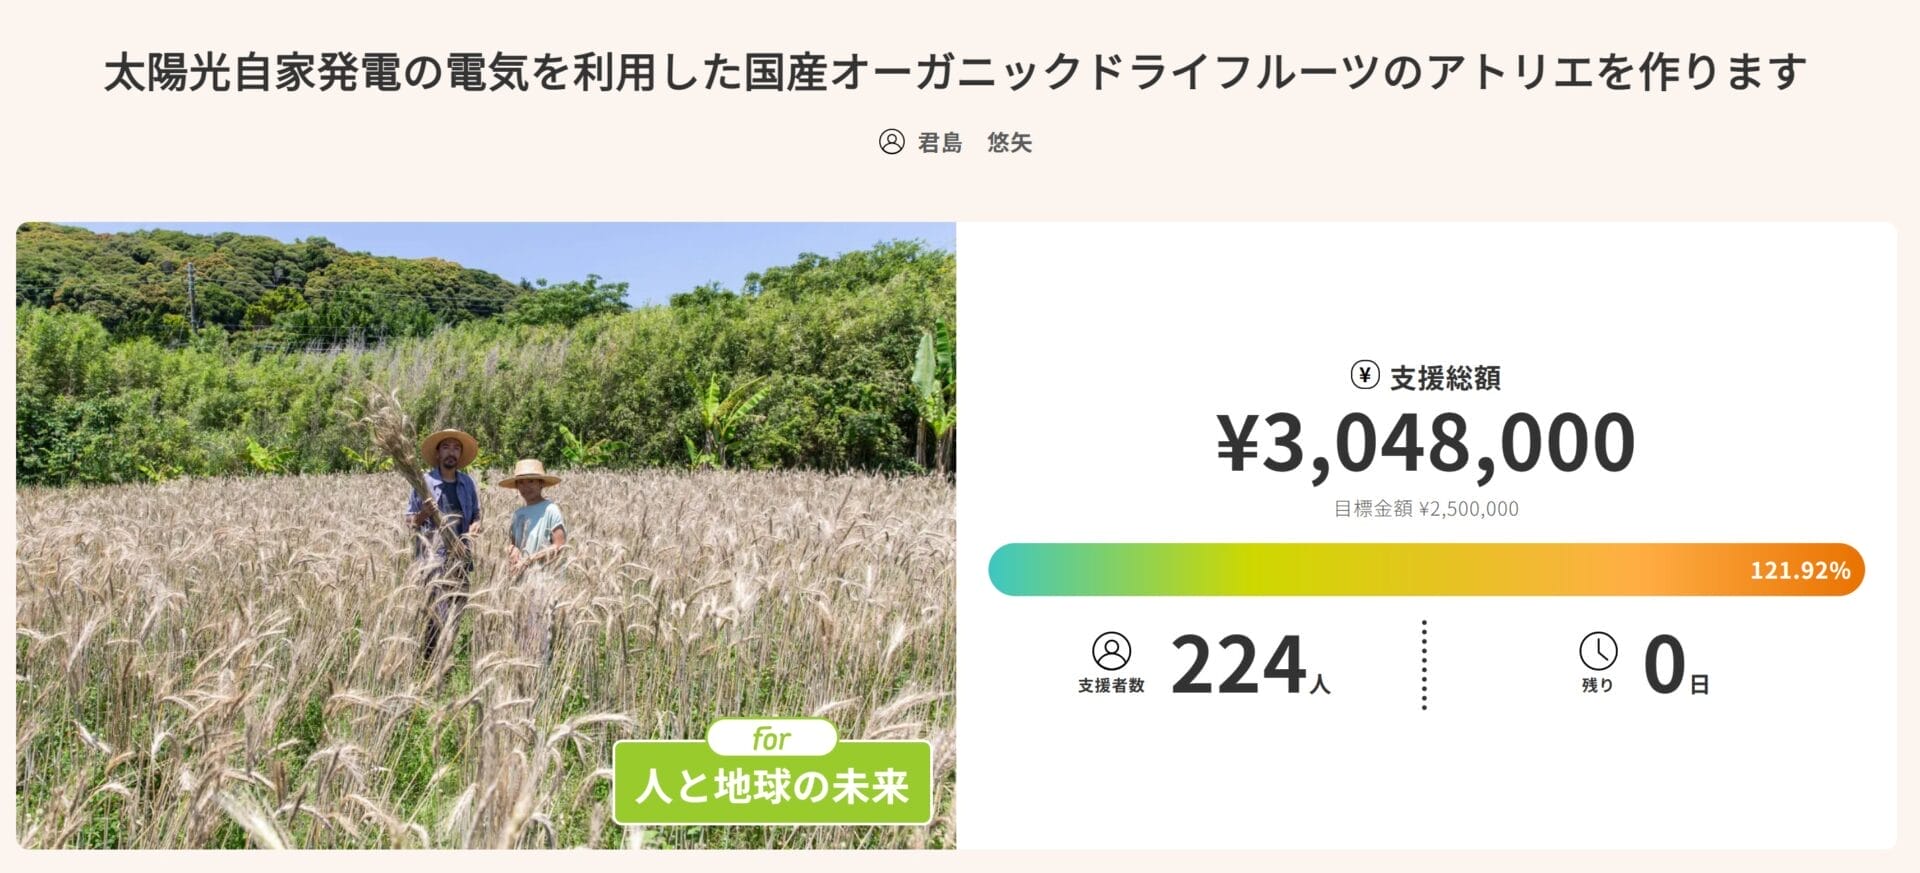Click the white 'for' pill label
Viewport: 1920px width, 873px height.
coord(771,739)
